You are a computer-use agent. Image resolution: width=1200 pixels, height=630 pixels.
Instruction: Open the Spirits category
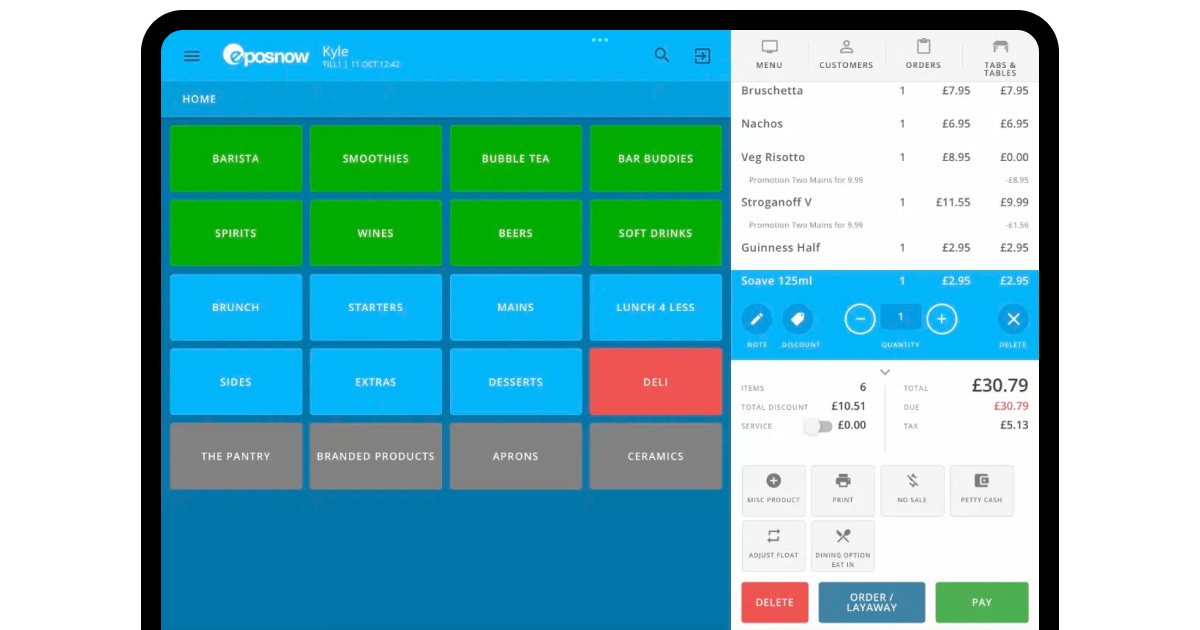pos(236,233)
